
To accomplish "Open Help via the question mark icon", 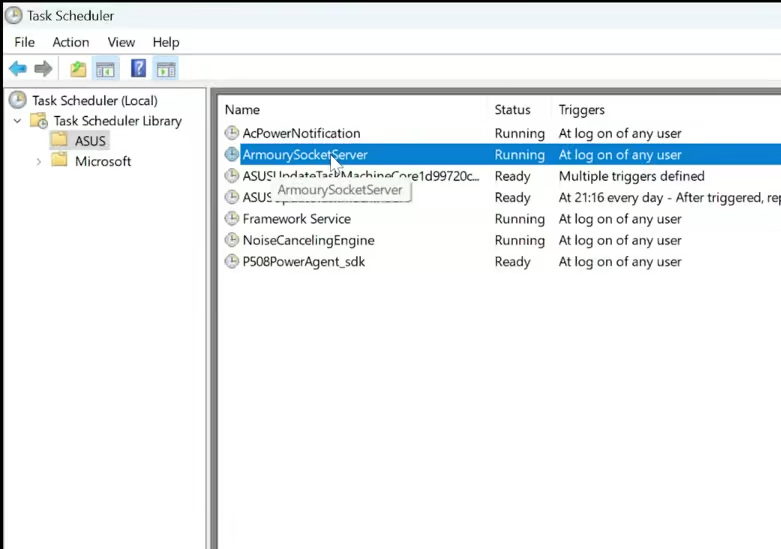I will coord(139,69).
